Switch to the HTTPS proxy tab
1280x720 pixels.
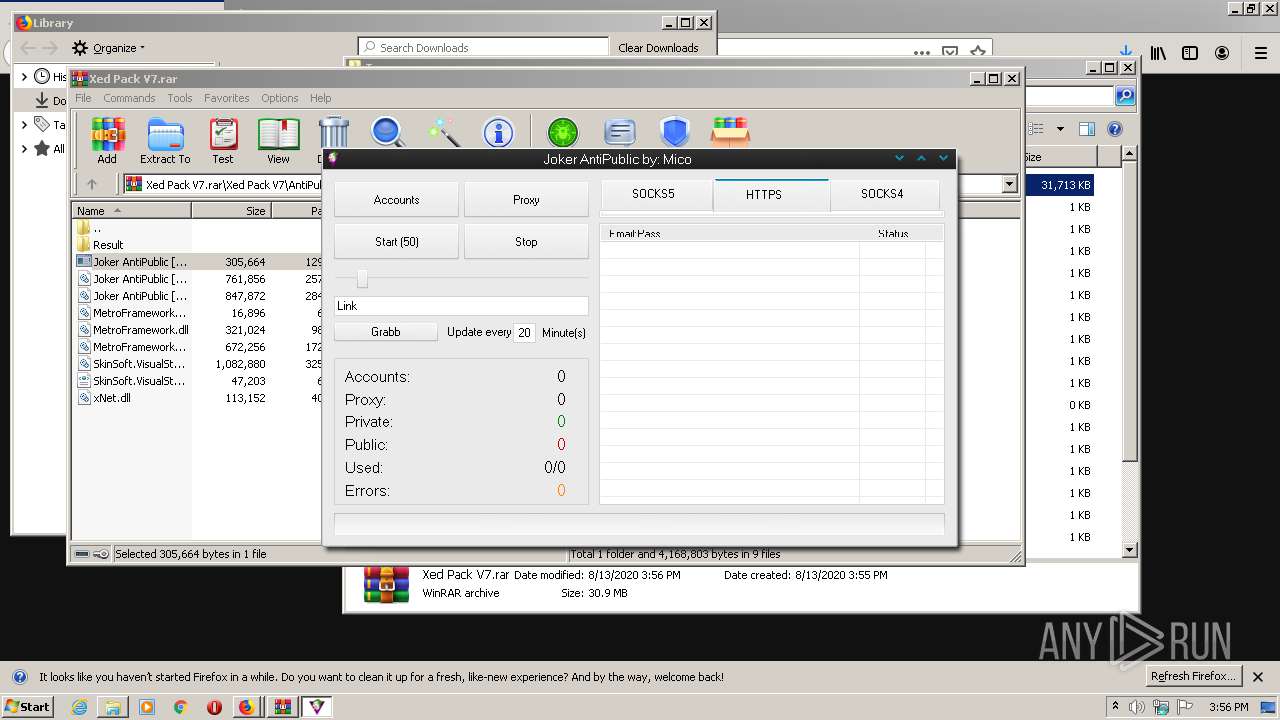(771, 195)
